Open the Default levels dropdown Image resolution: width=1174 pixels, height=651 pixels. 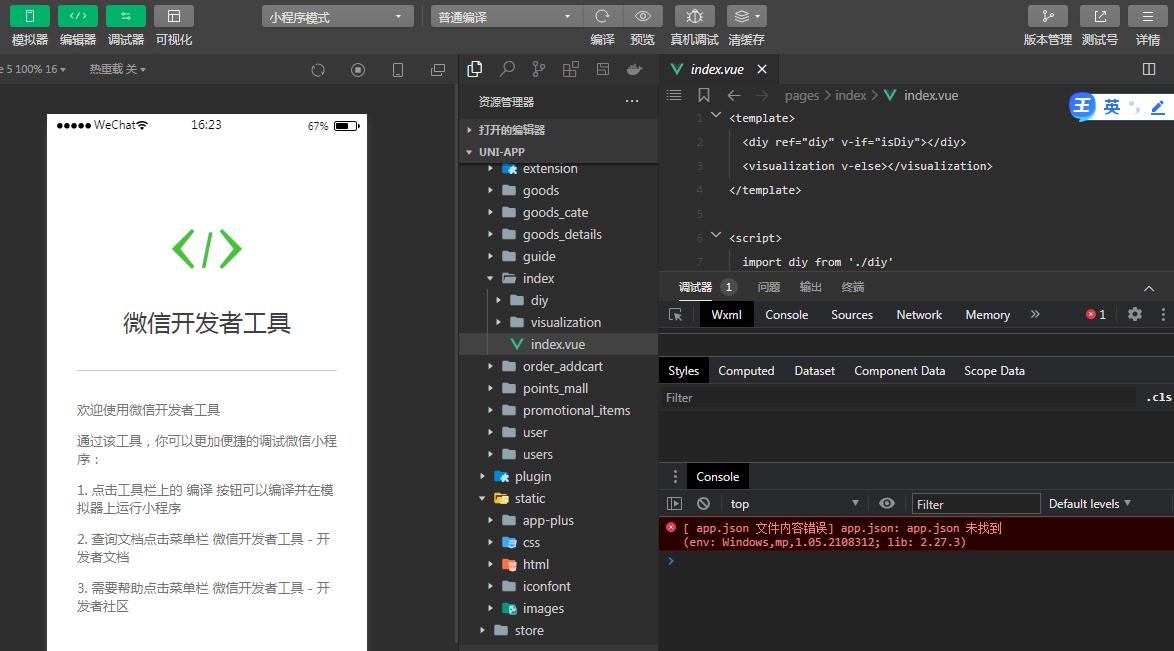(1089, 504)
